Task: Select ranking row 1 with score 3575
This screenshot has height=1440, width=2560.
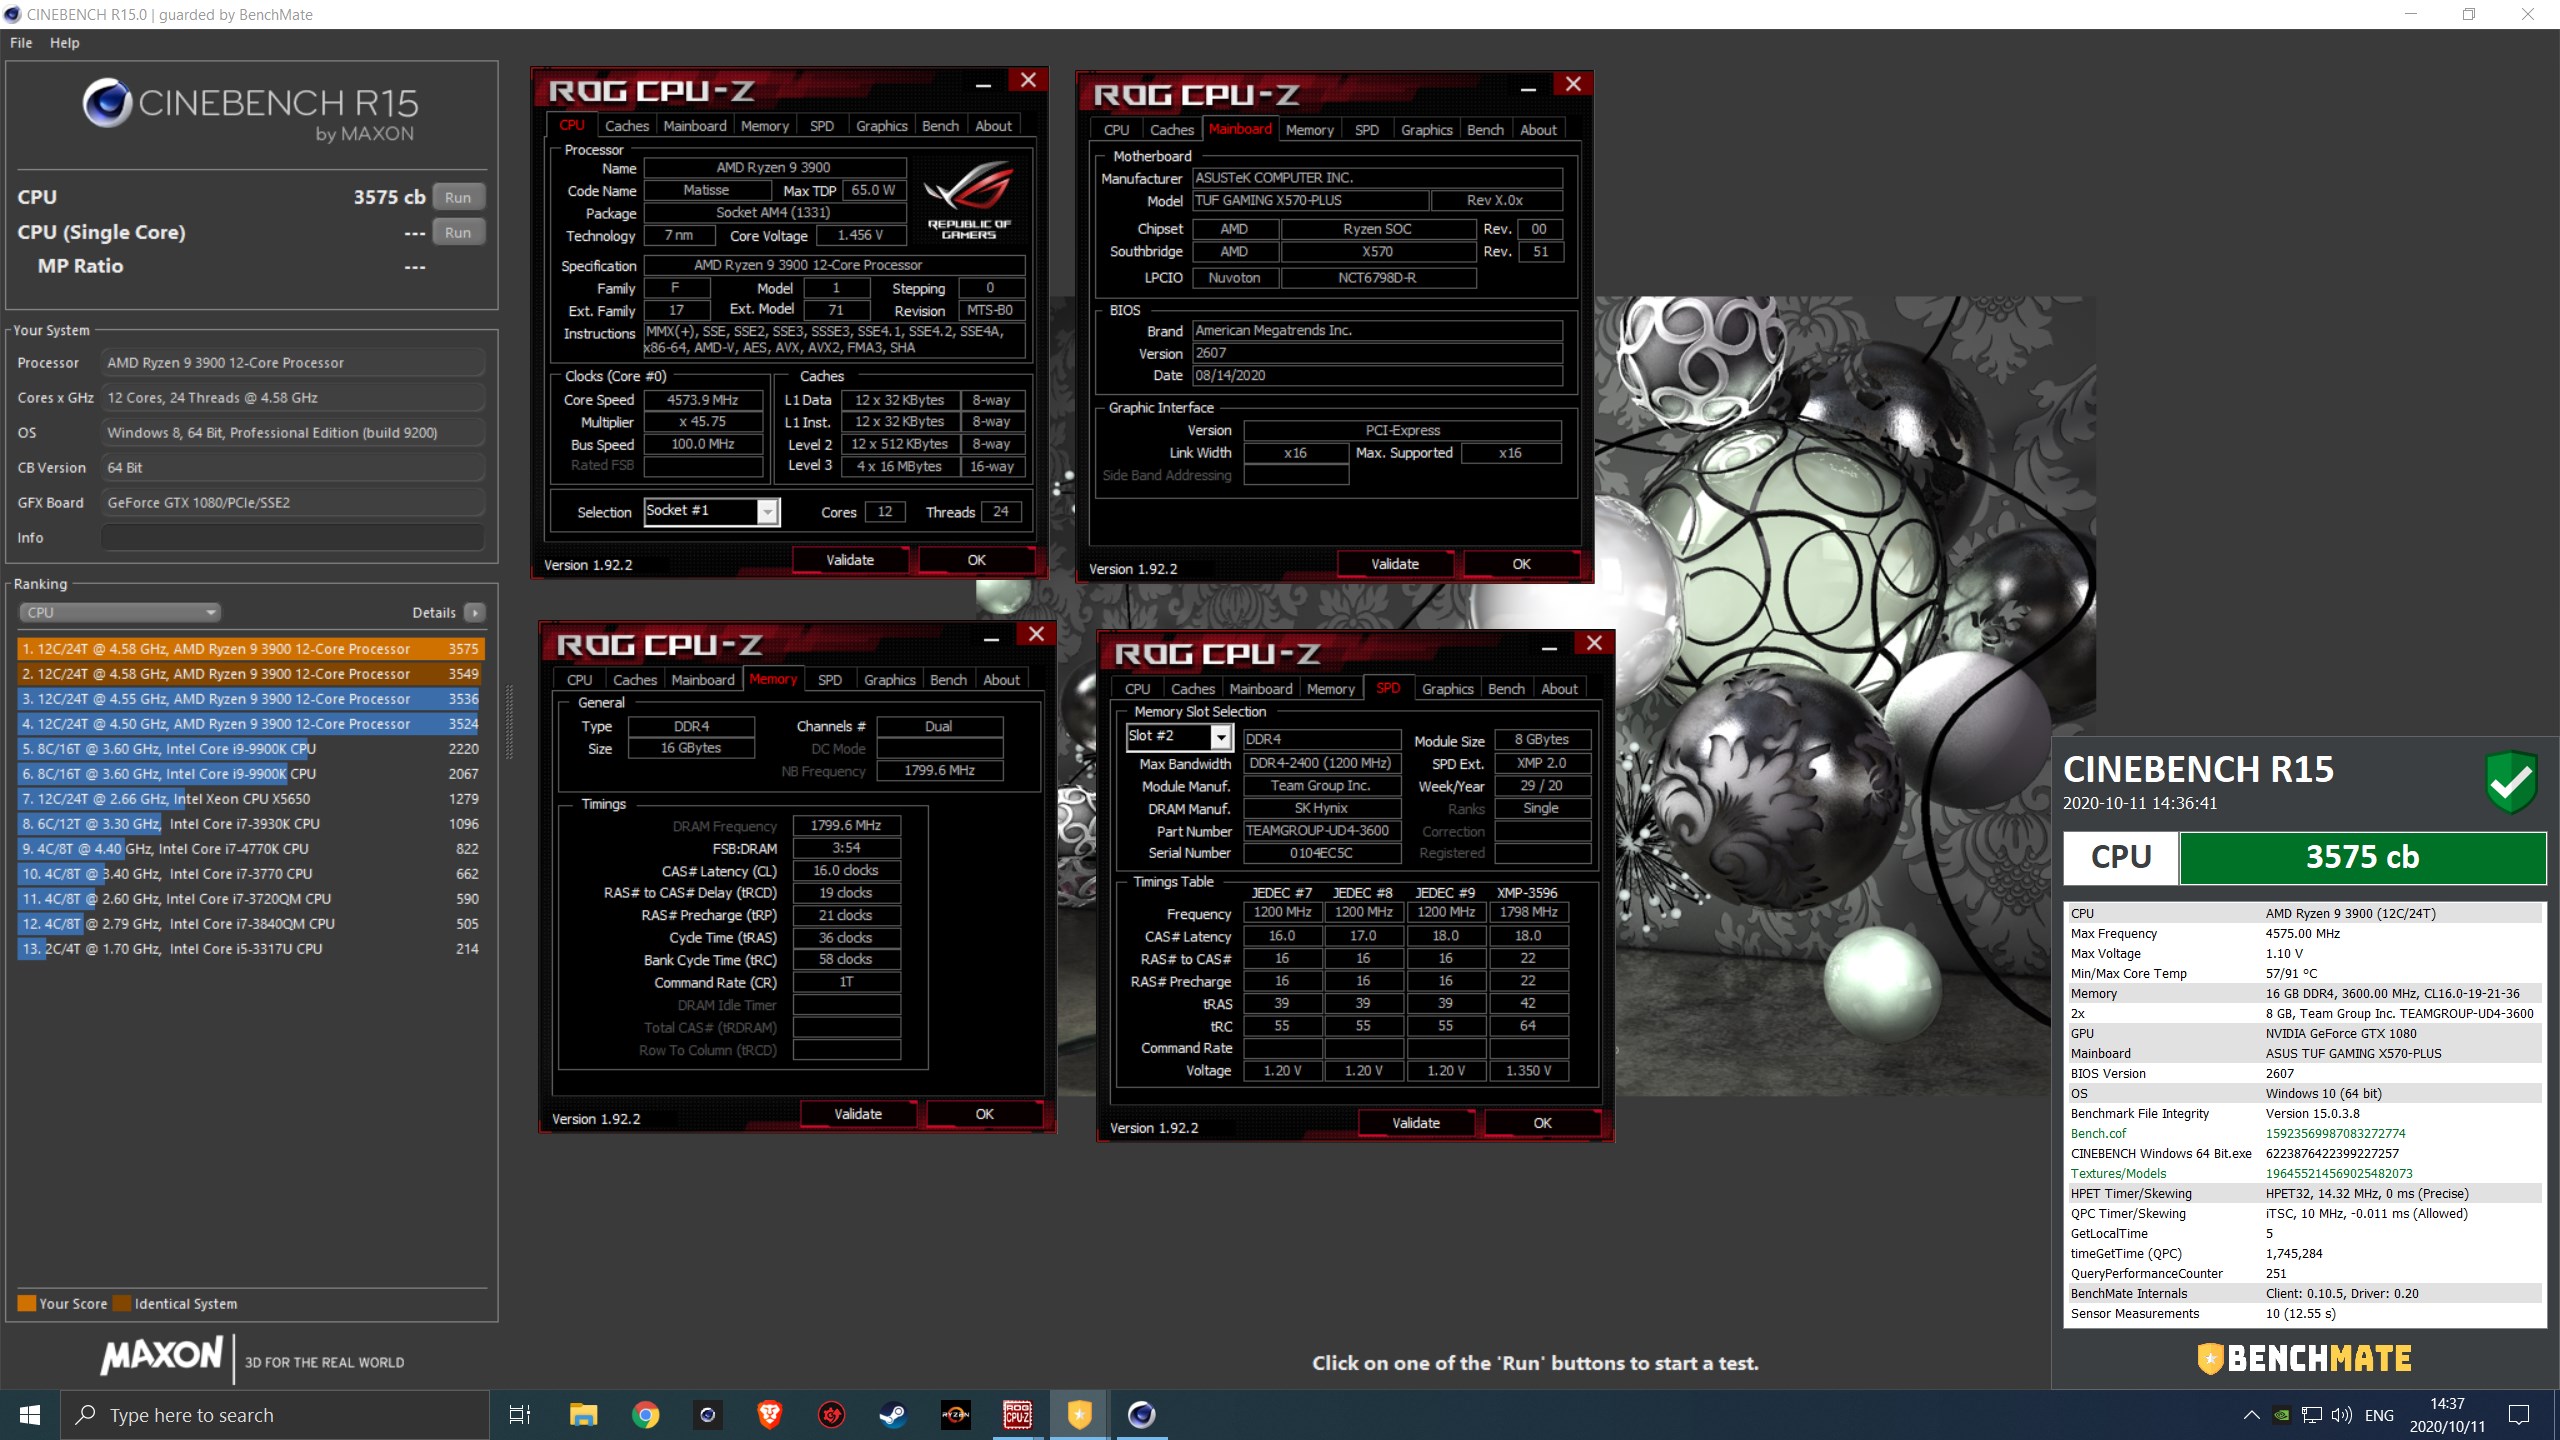Action: coord(251,649)
